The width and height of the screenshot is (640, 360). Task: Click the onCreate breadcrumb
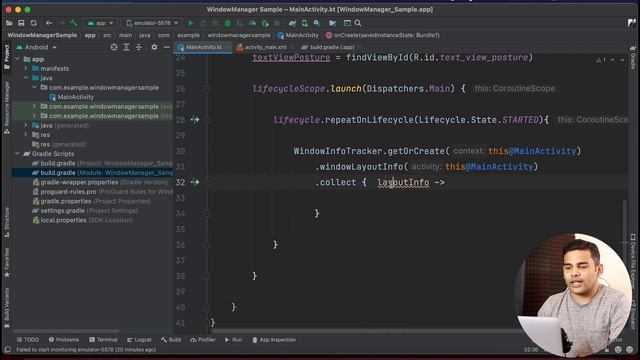click(383, 36)
